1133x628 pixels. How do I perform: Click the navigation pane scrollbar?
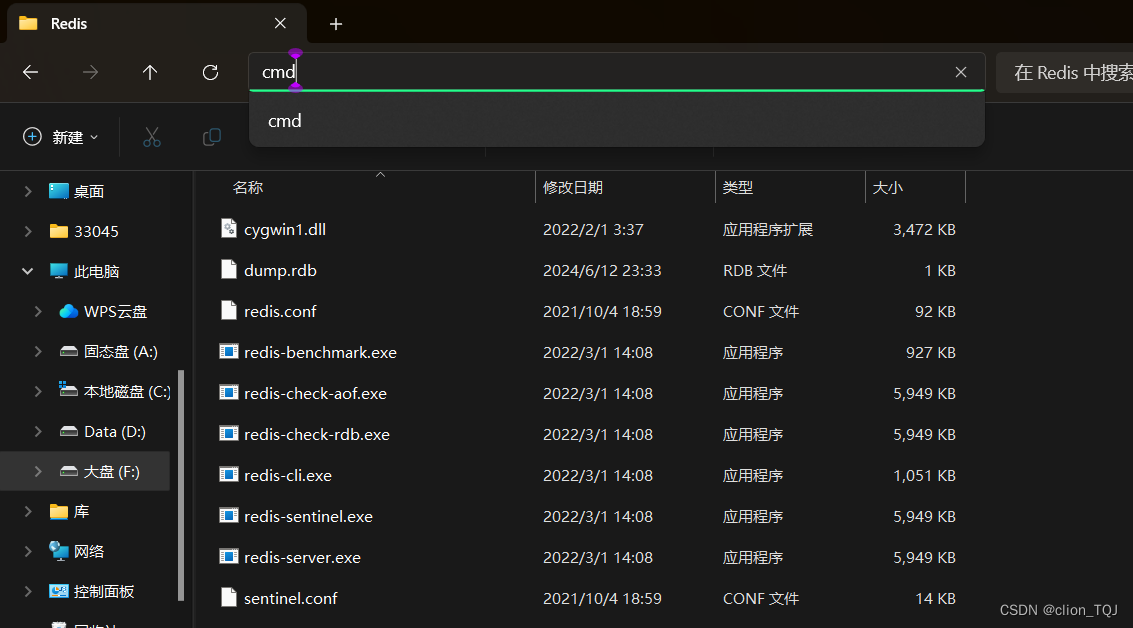point(181,485)
